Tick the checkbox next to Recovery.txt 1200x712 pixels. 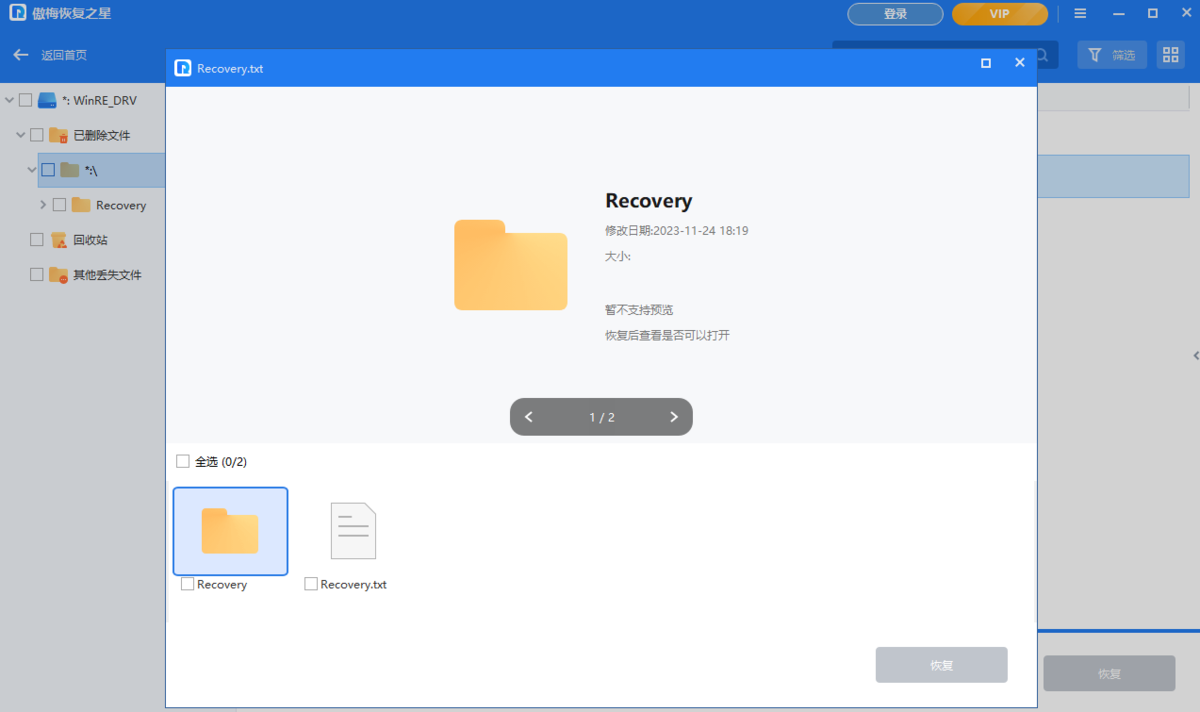[310, 583]
